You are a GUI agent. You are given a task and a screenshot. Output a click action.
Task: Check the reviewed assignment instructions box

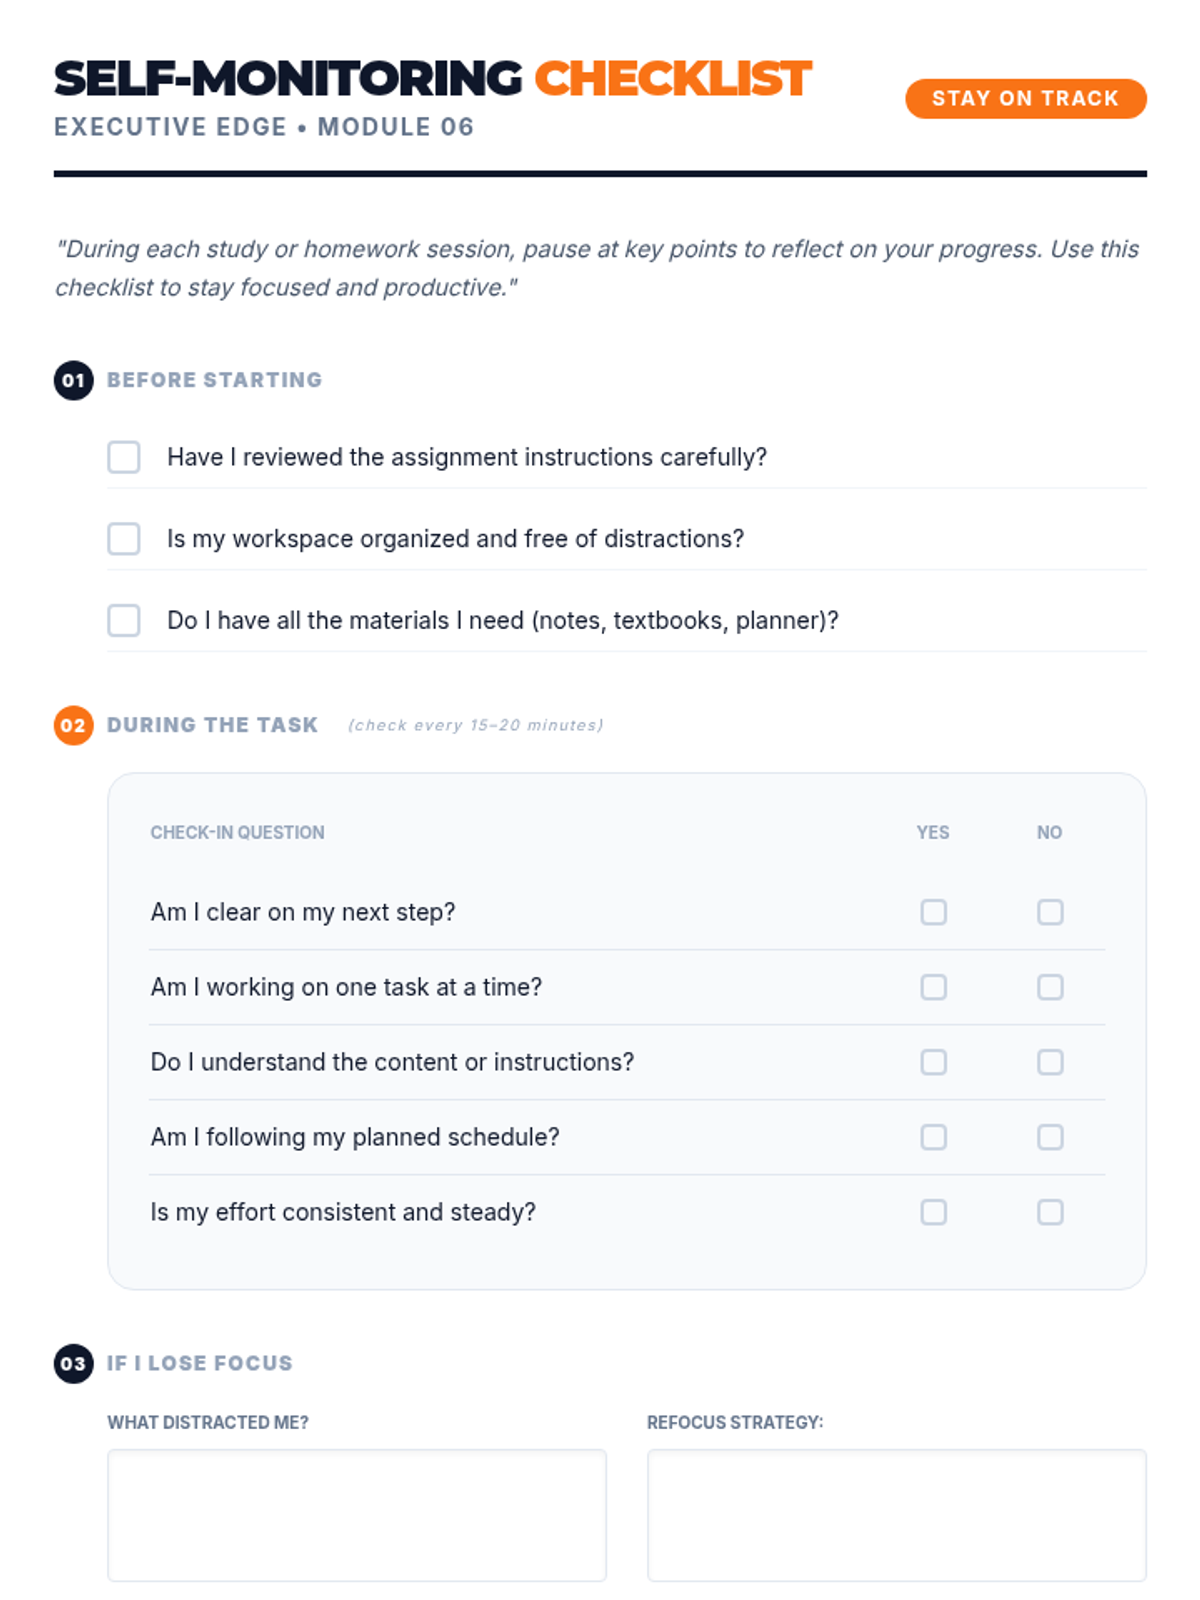pos(124,457)
